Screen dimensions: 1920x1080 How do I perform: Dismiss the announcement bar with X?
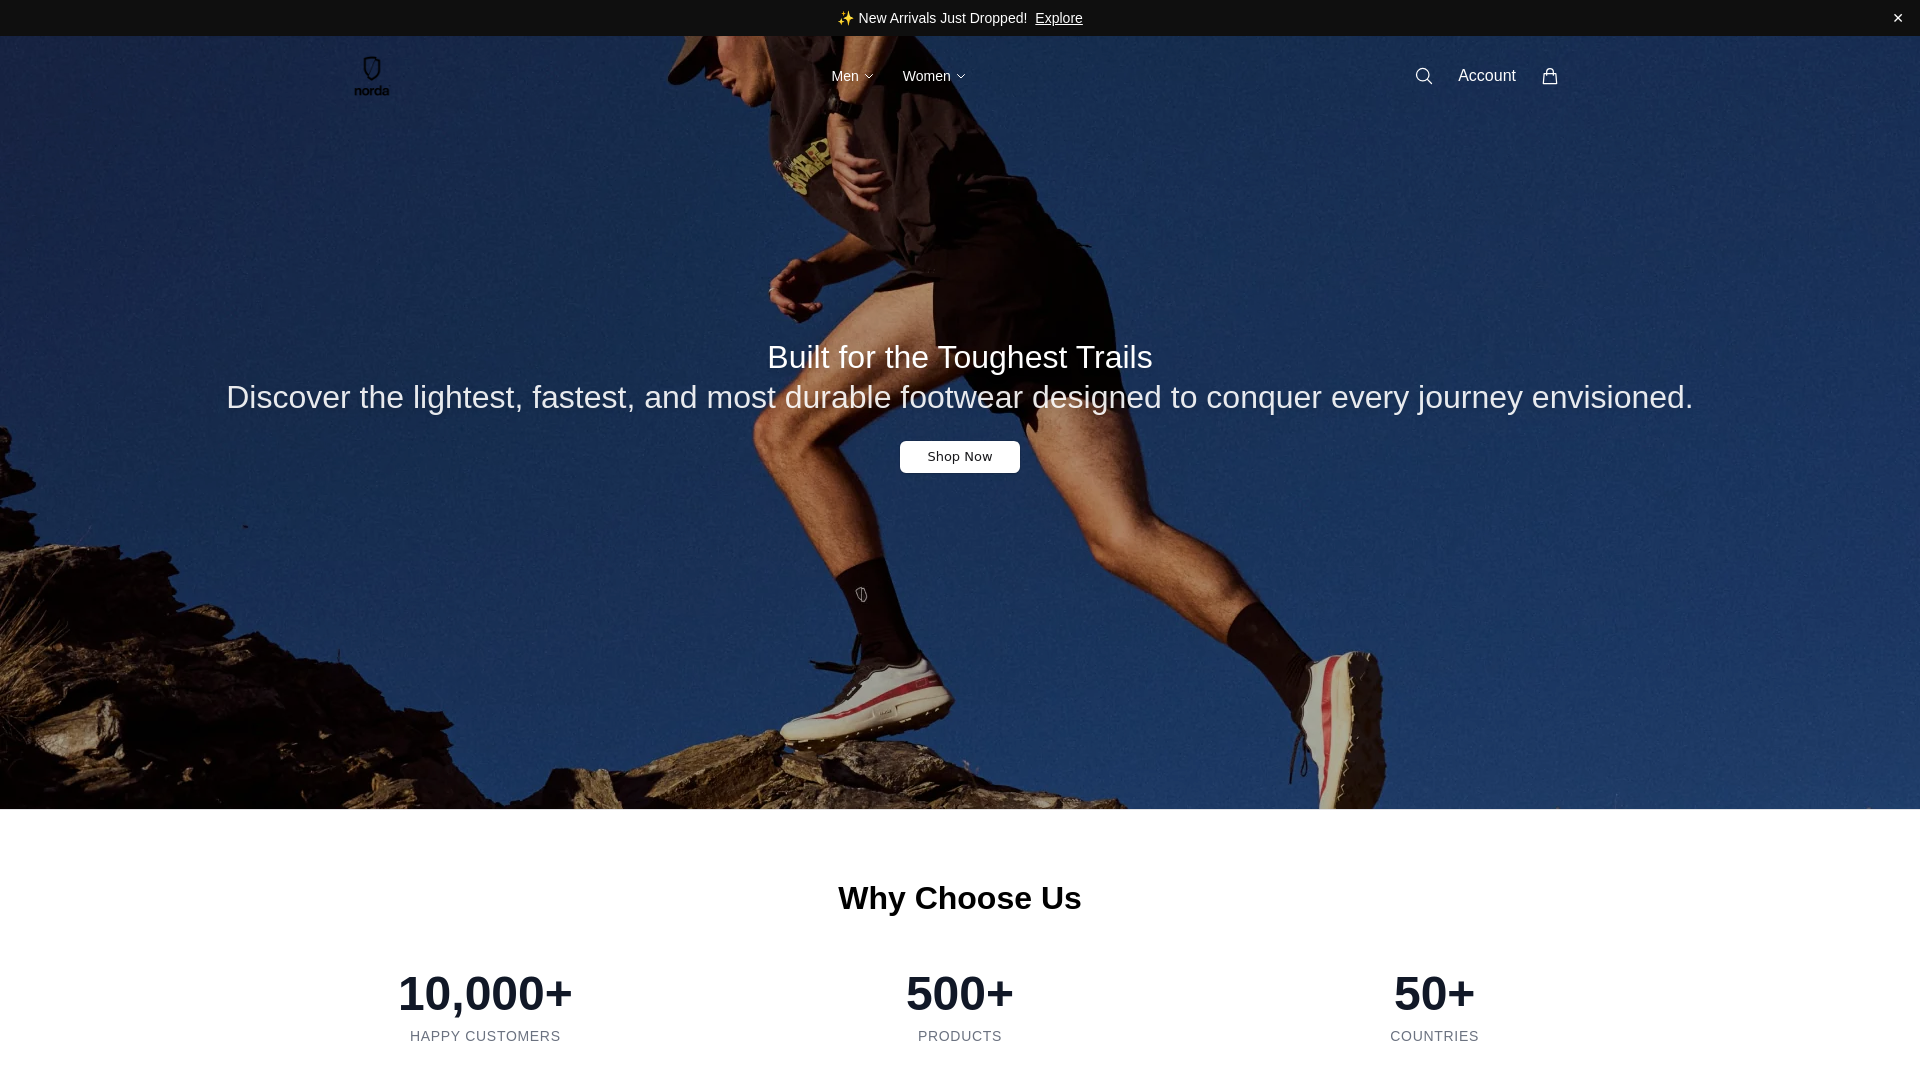1898,18
